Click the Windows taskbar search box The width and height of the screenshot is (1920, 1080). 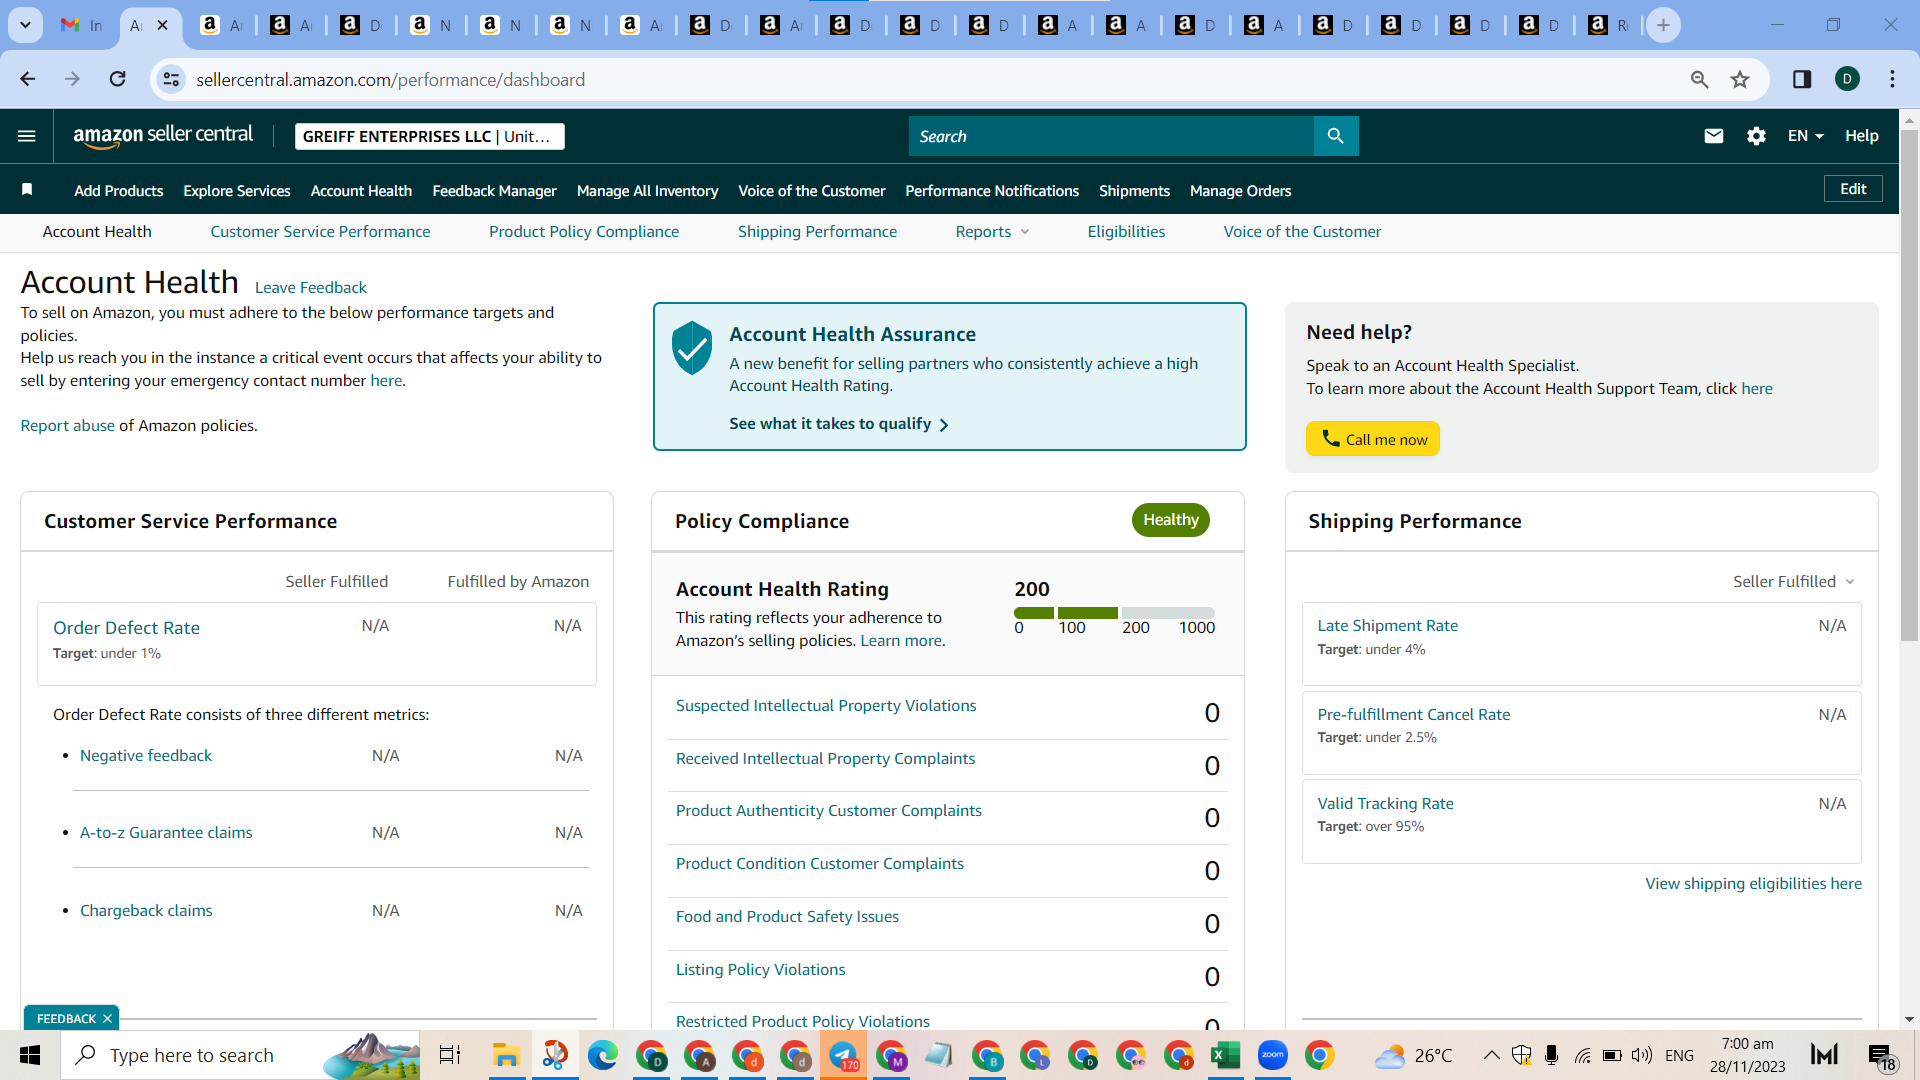click(x=241, y=1055)
